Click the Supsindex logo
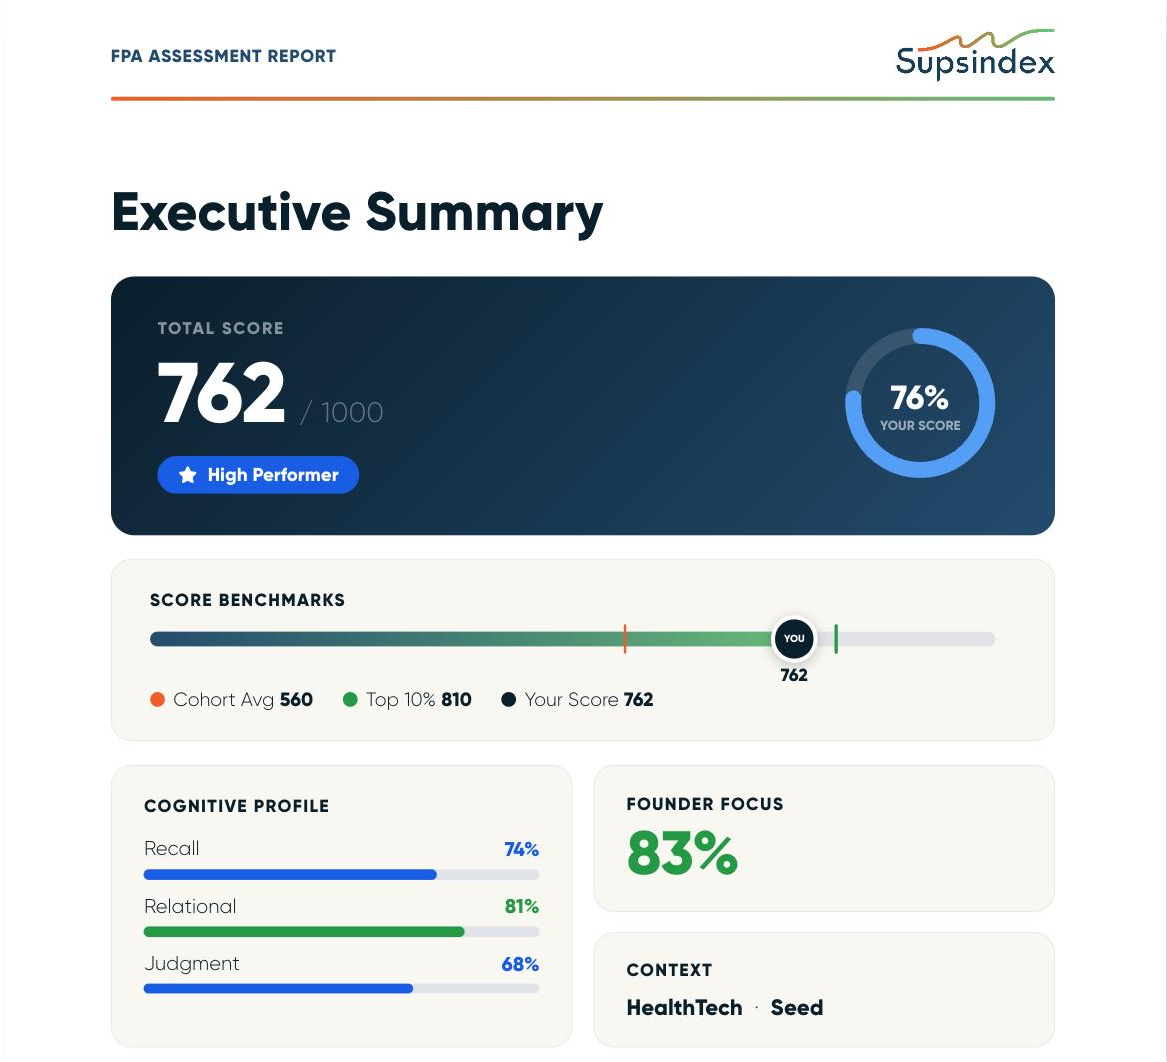The image size is (1167, 1062). (x=975, y=54)
